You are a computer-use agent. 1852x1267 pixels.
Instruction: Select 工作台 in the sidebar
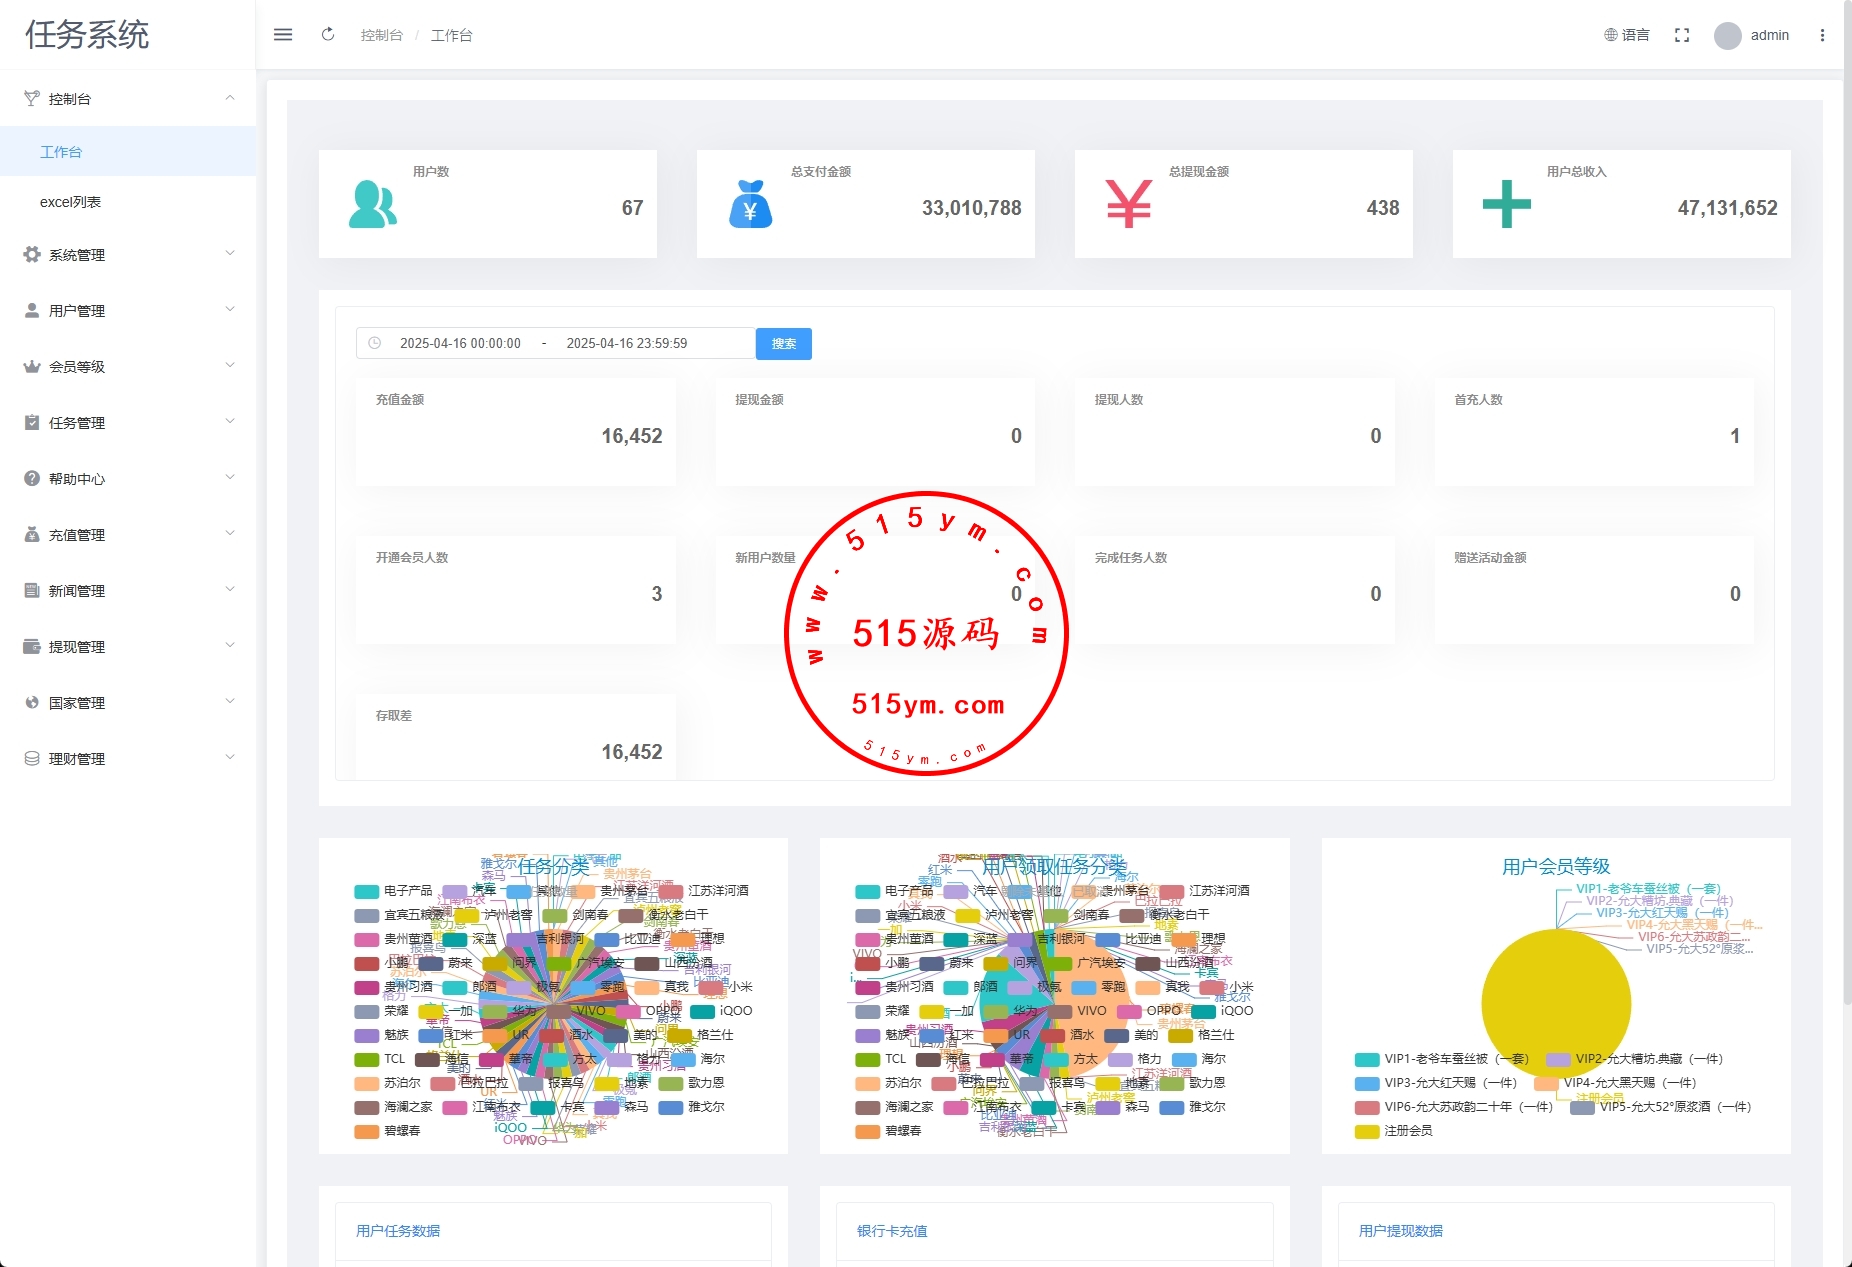click(61, 152)
